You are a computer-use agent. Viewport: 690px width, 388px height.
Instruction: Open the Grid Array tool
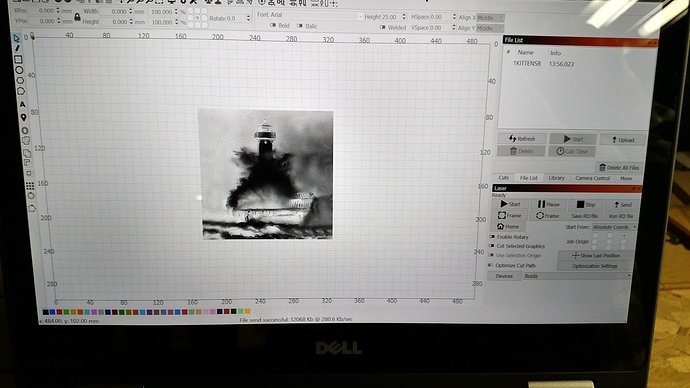click(x=30, y=186)
